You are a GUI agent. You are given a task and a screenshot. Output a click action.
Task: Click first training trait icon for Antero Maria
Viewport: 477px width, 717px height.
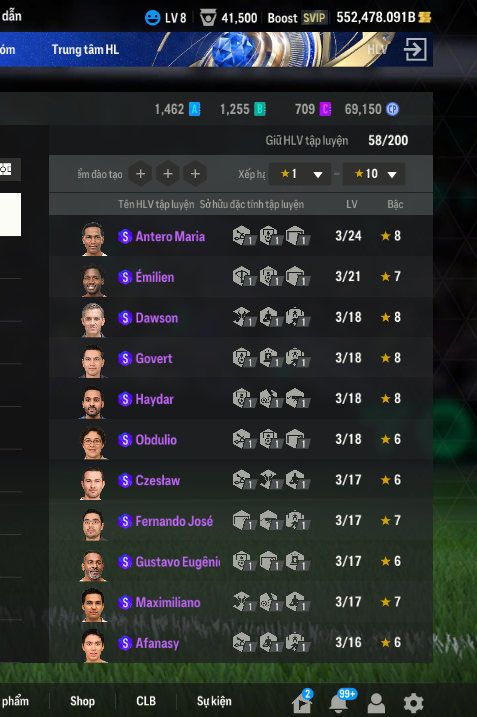(243, 236)
